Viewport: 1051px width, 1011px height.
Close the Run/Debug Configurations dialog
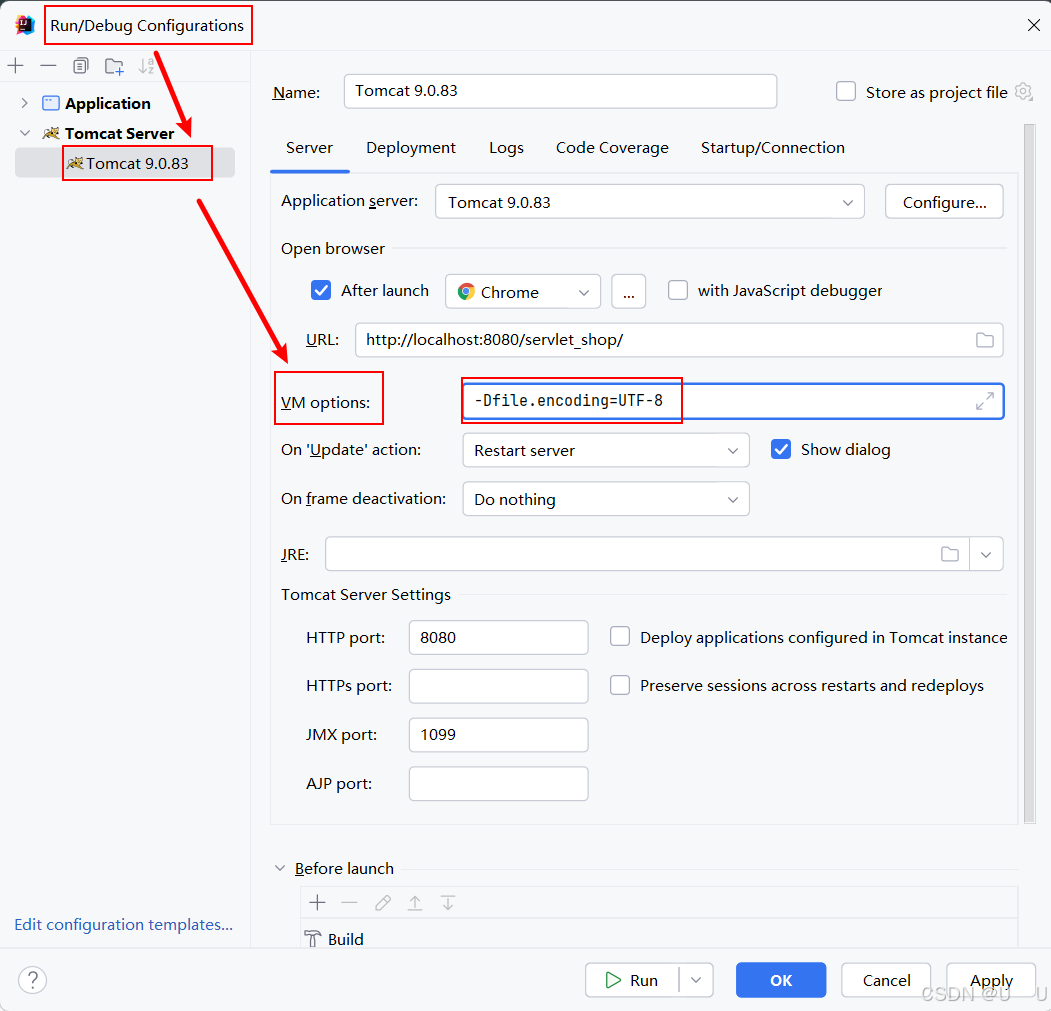tap(1034, 25)
